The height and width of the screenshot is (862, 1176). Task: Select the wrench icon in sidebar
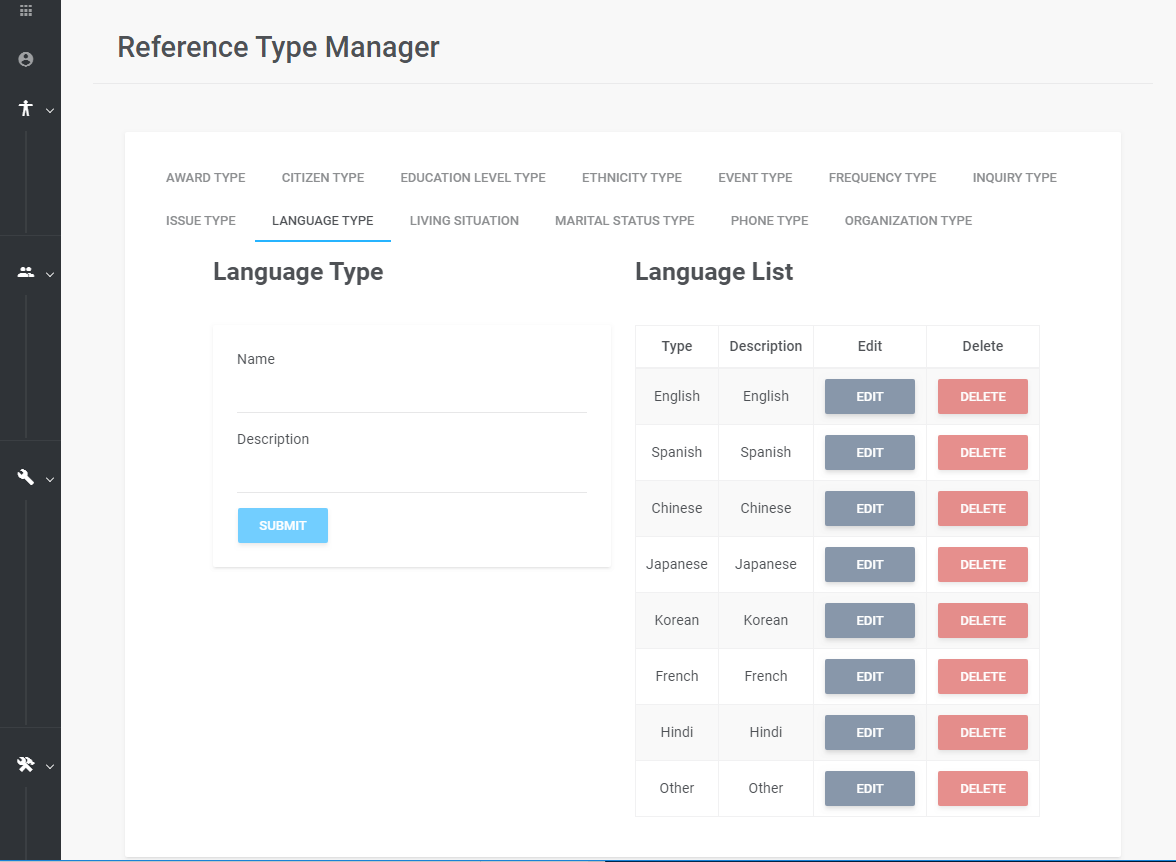[26, 477]
